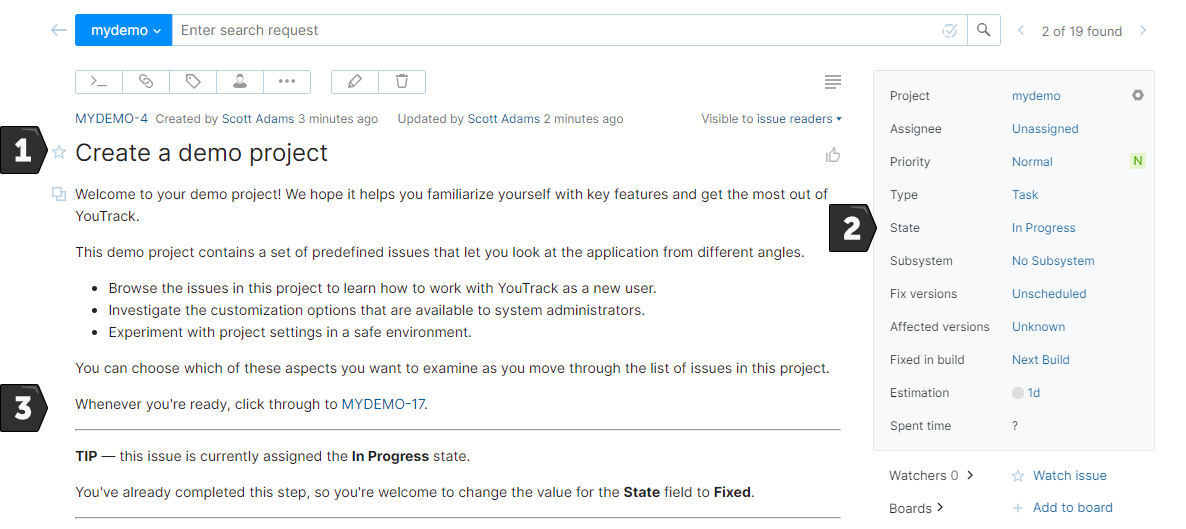Click the copy icon beside description

[58, 194]
